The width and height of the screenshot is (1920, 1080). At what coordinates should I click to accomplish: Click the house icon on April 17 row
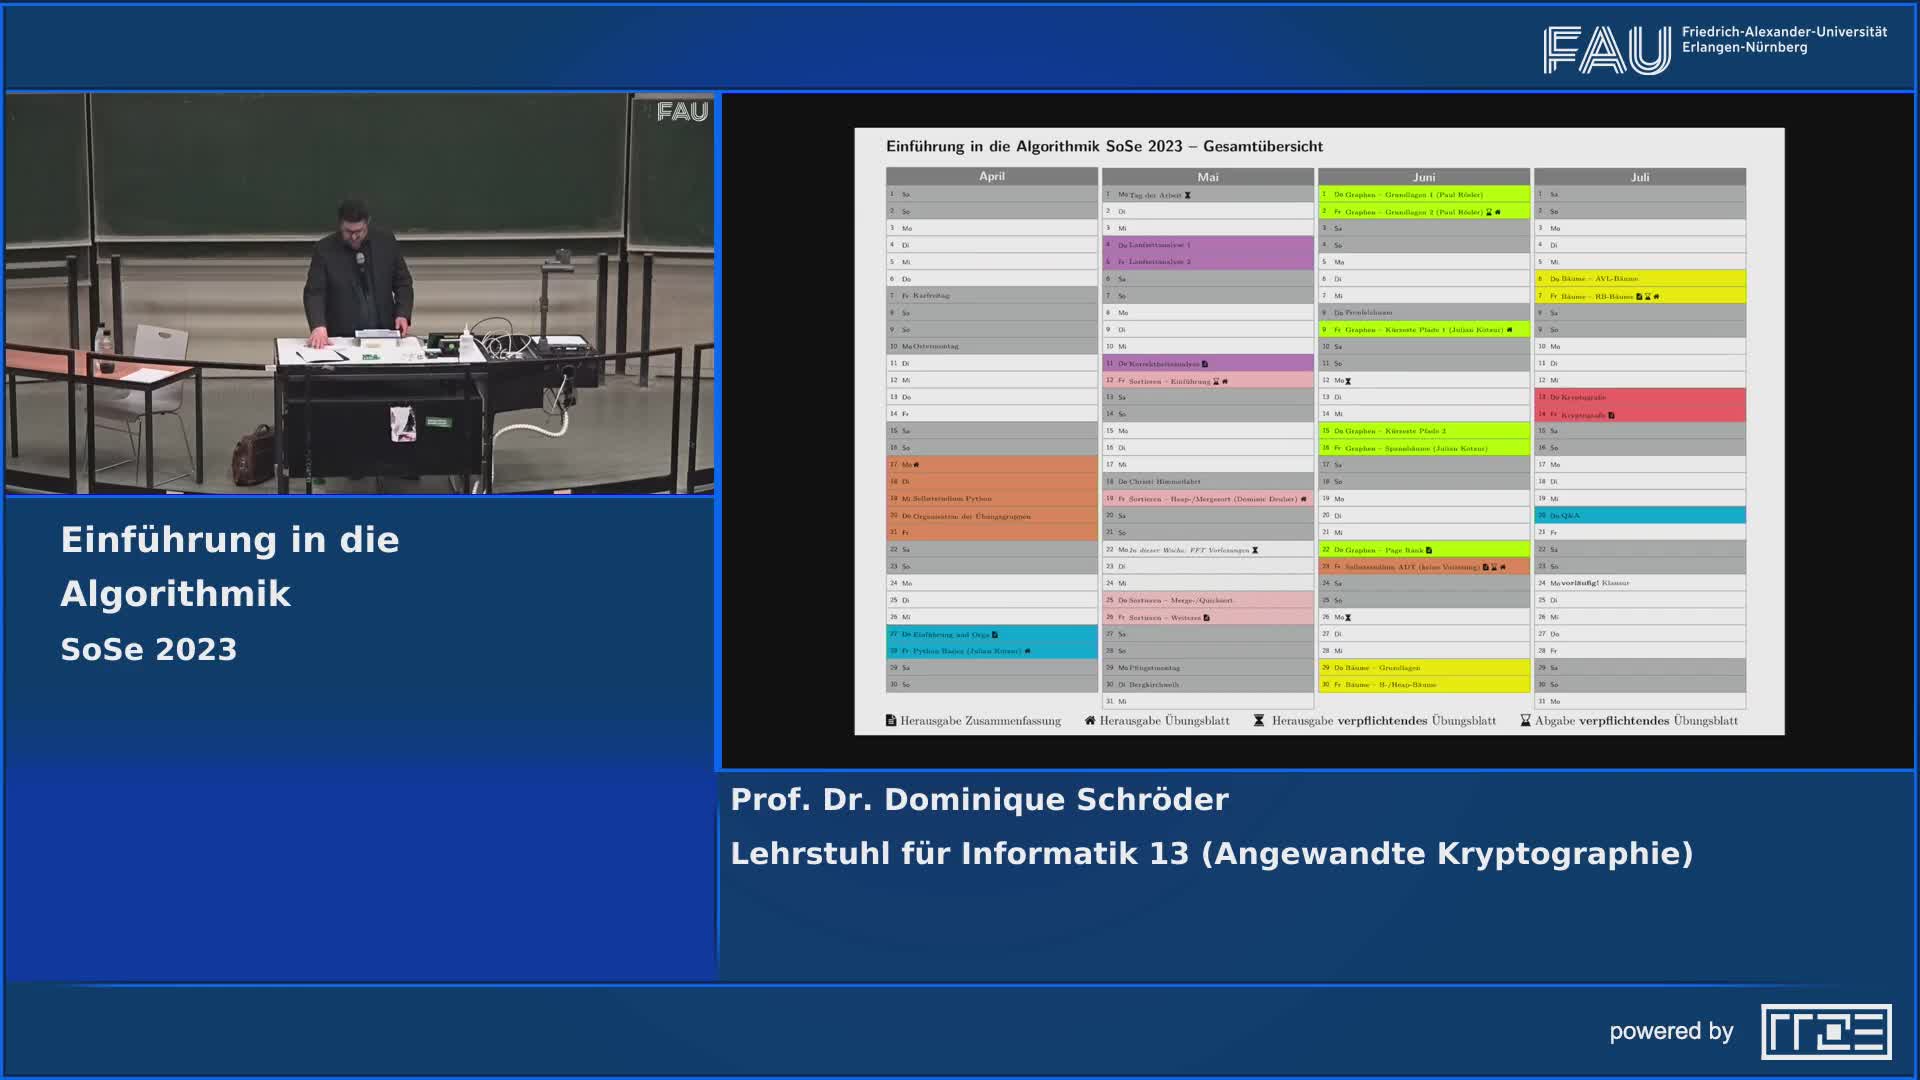(916, 464)
